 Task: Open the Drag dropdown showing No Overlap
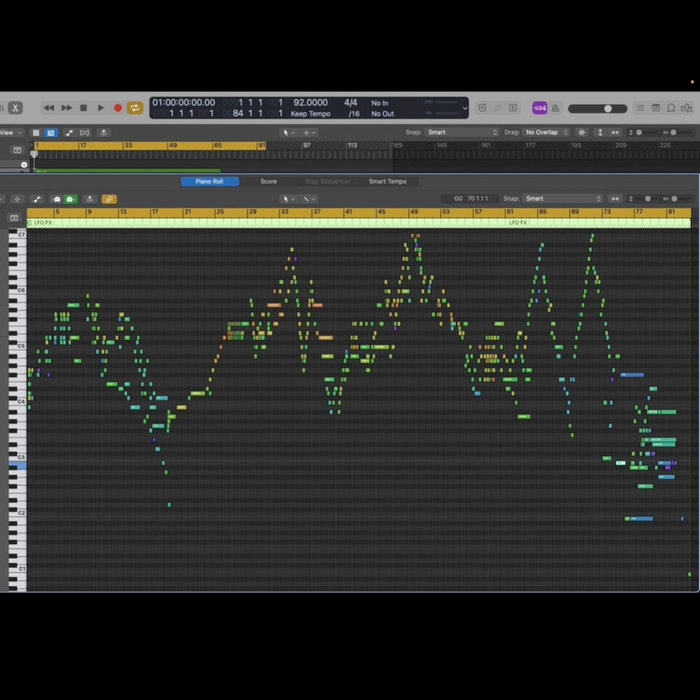pos(546,132)
